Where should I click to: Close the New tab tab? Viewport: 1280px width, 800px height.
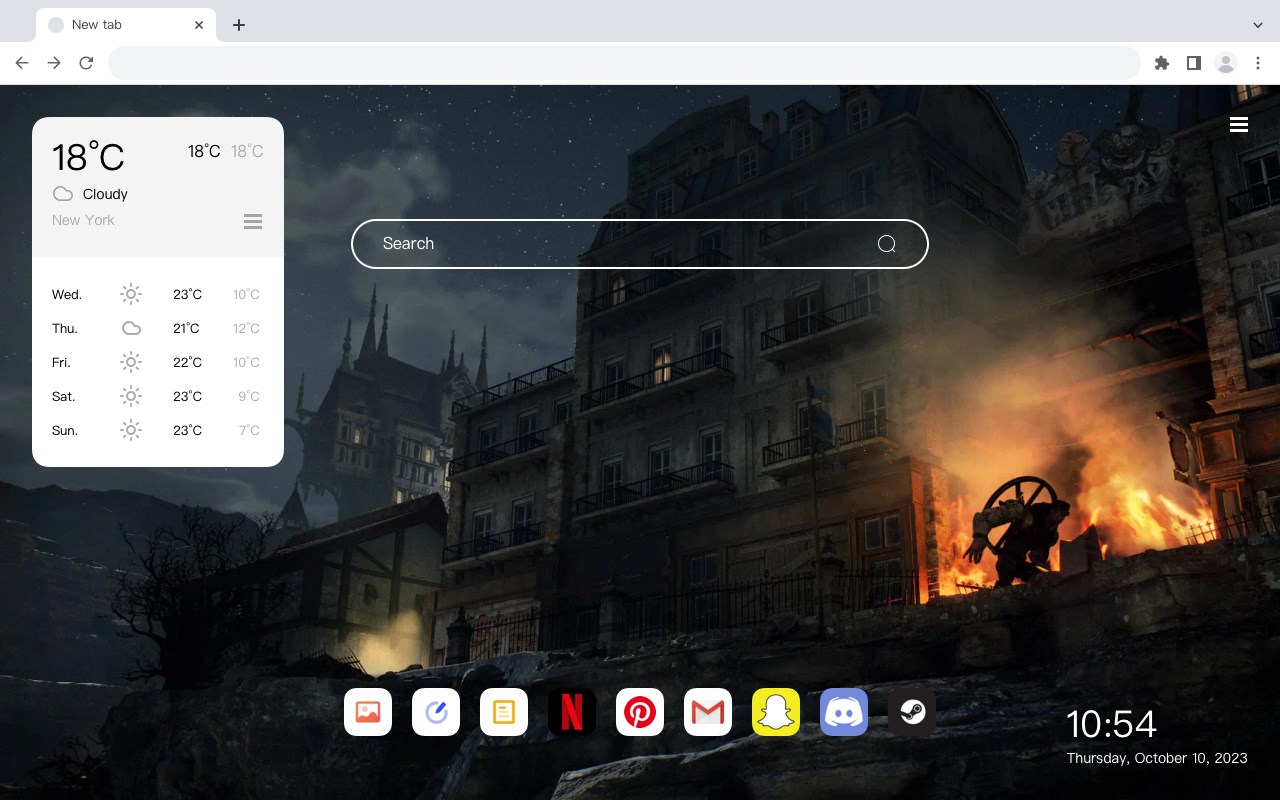pos(199,25)
